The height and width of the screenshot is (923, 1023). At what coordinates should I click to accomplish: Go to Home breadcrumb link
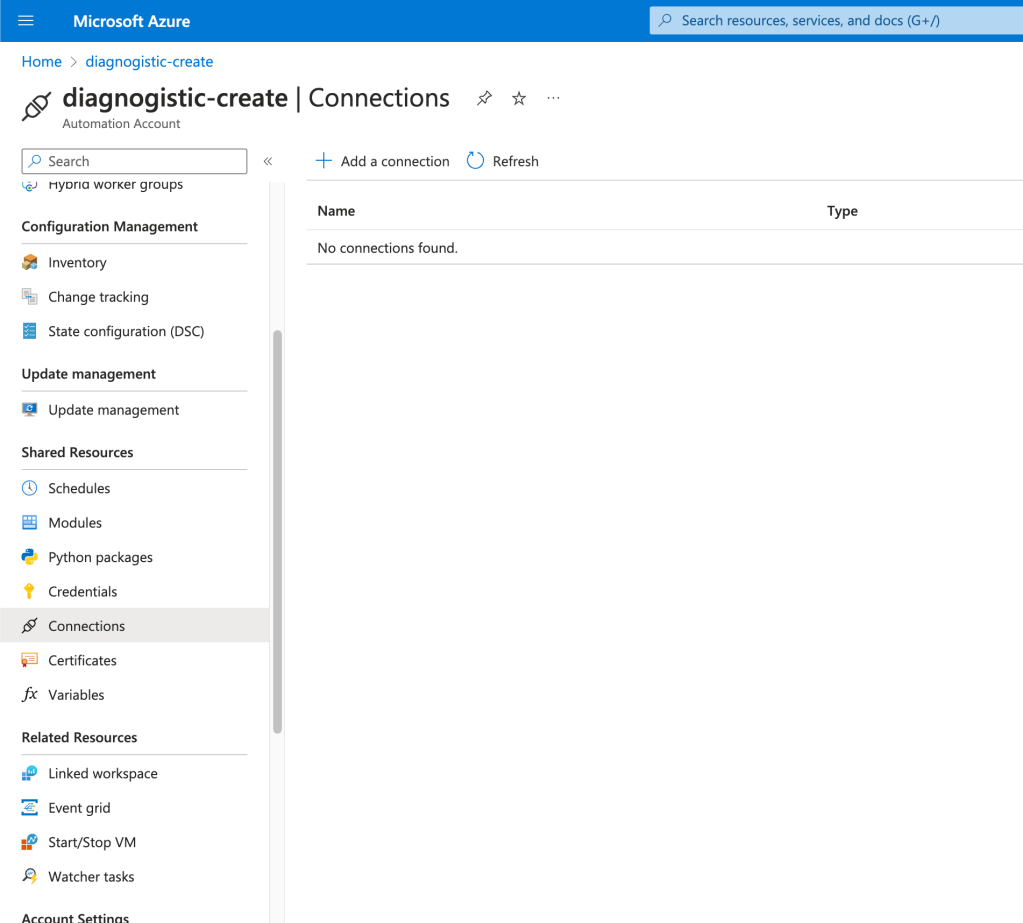pos(42,61)
